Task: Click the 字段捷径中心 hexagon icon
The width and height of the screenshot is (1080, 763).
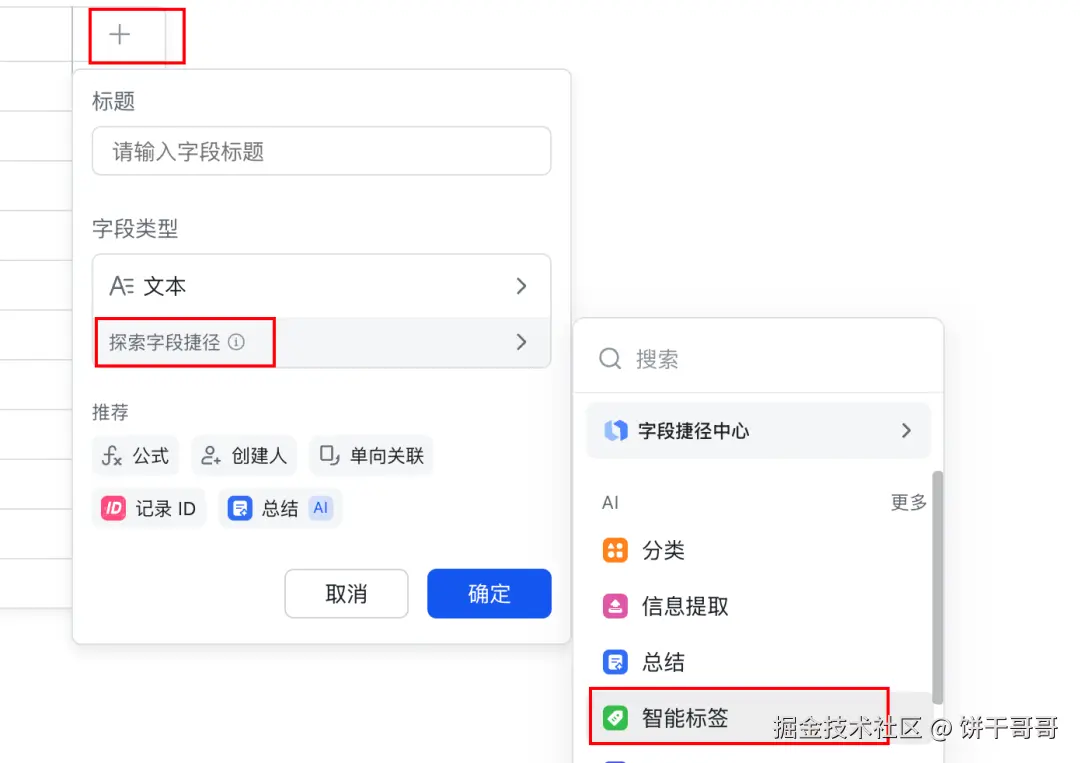Action: 615,431
